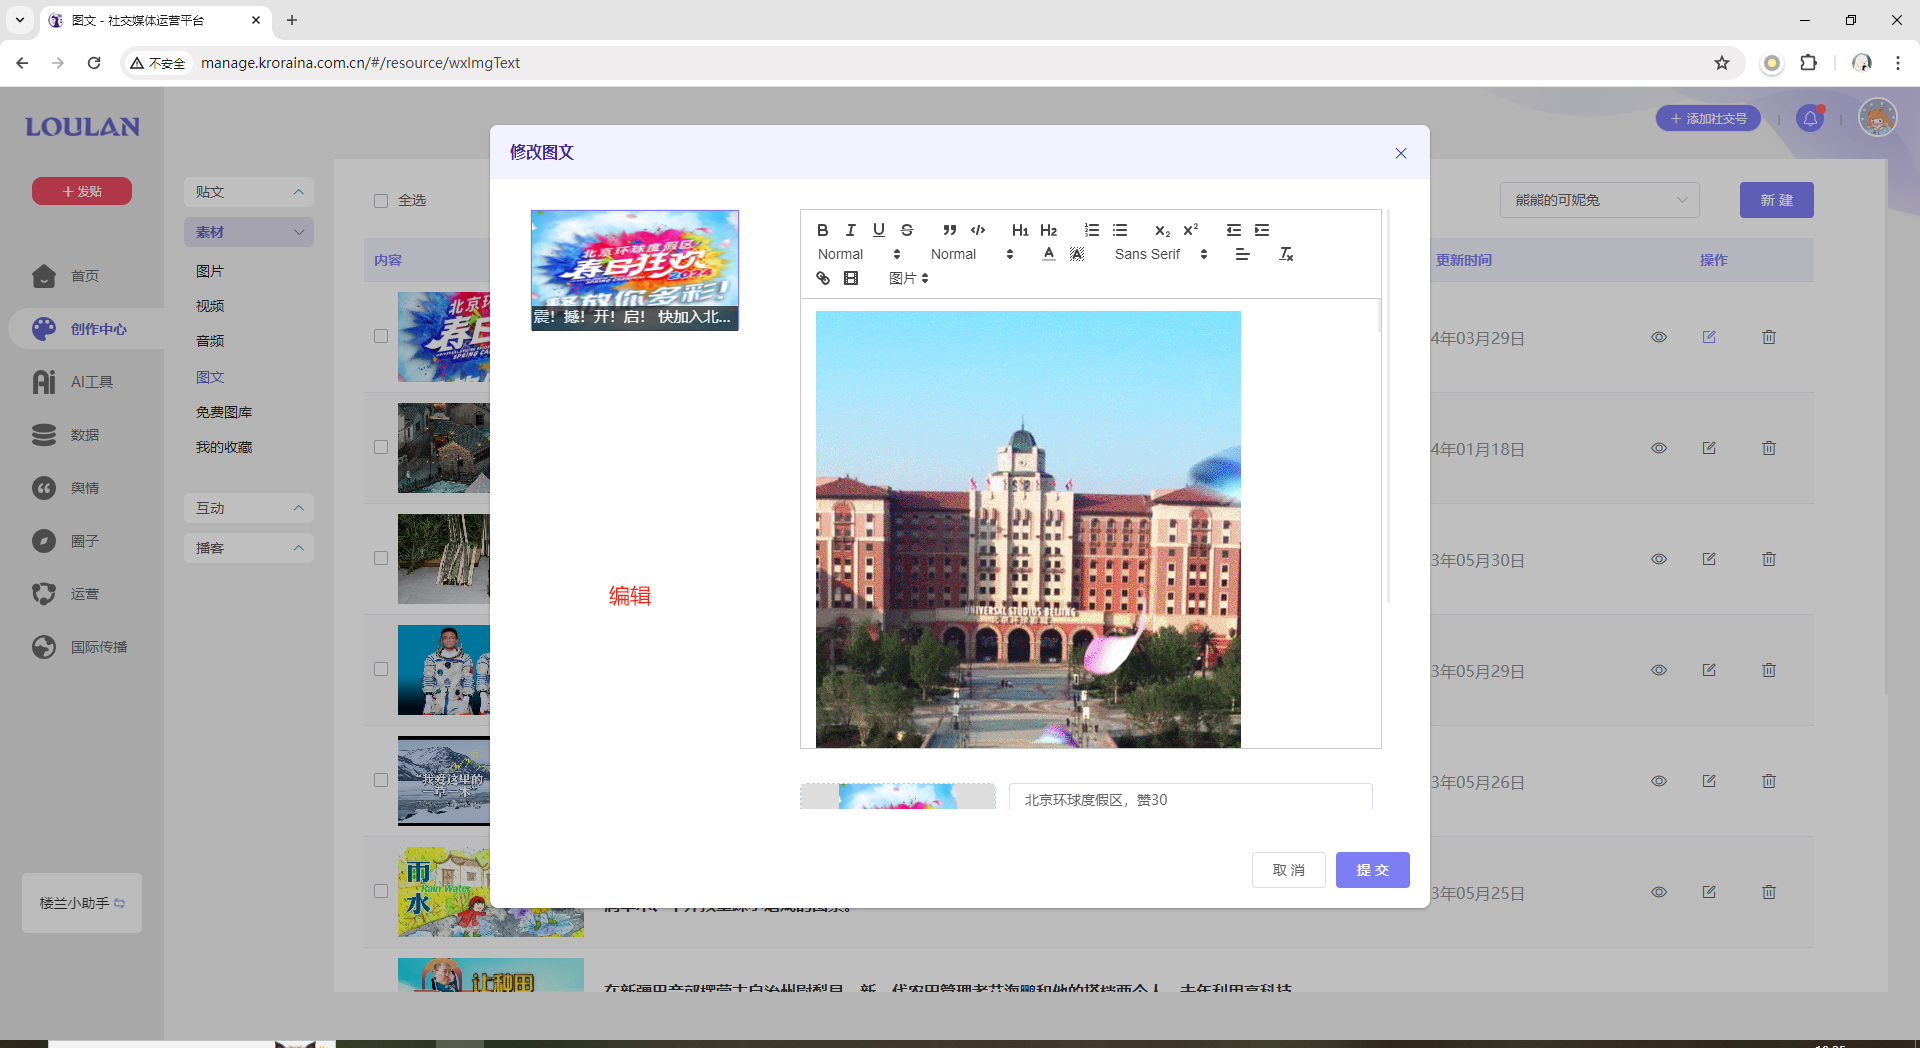Click the 取消 cancel button
Screen dimensions: 1920x1048
(x=1288, y=870)
